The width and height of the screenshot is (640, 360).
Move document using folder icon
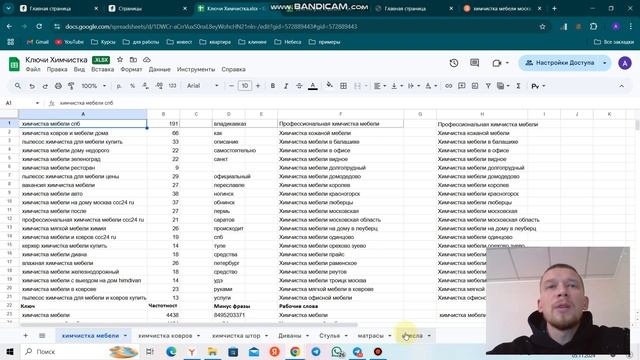point(133,60)
